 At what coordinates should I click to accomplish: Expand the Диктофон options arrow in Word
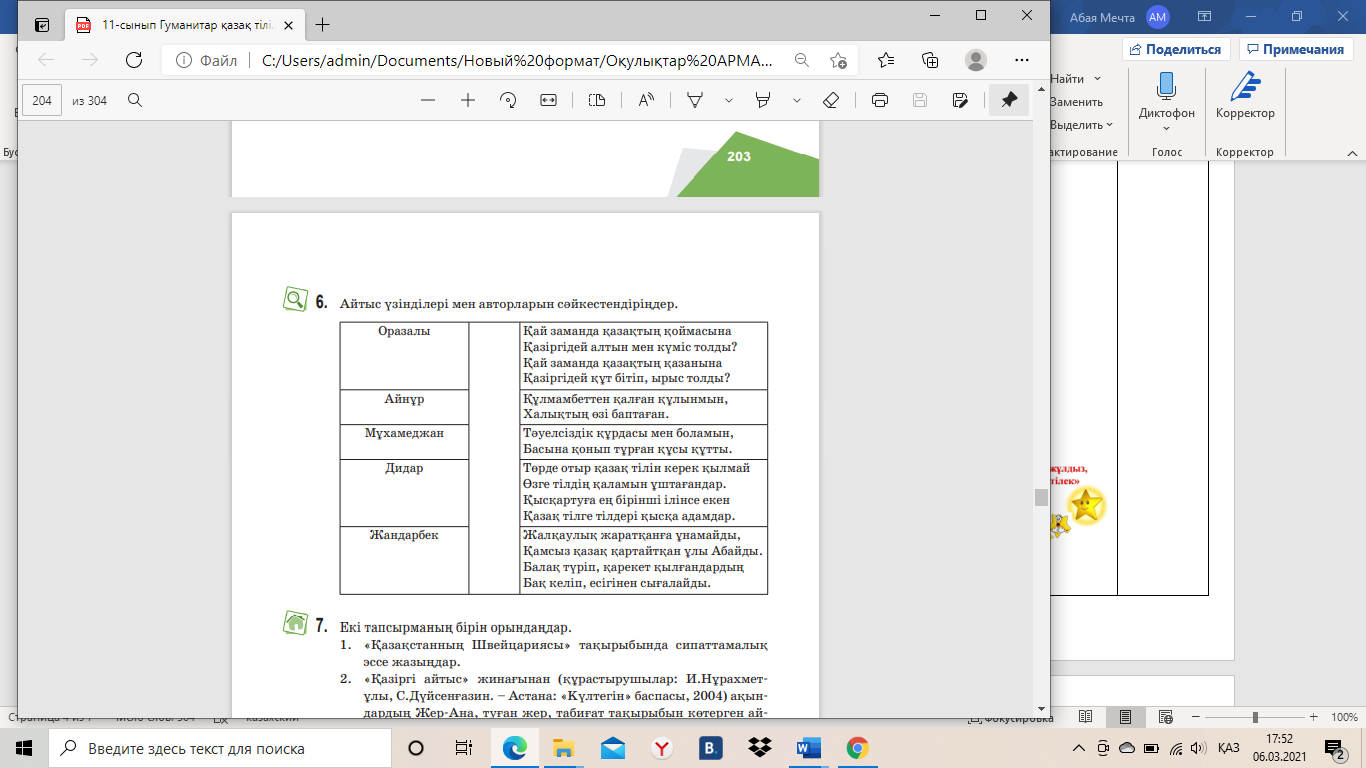(x=1166, y=128)
